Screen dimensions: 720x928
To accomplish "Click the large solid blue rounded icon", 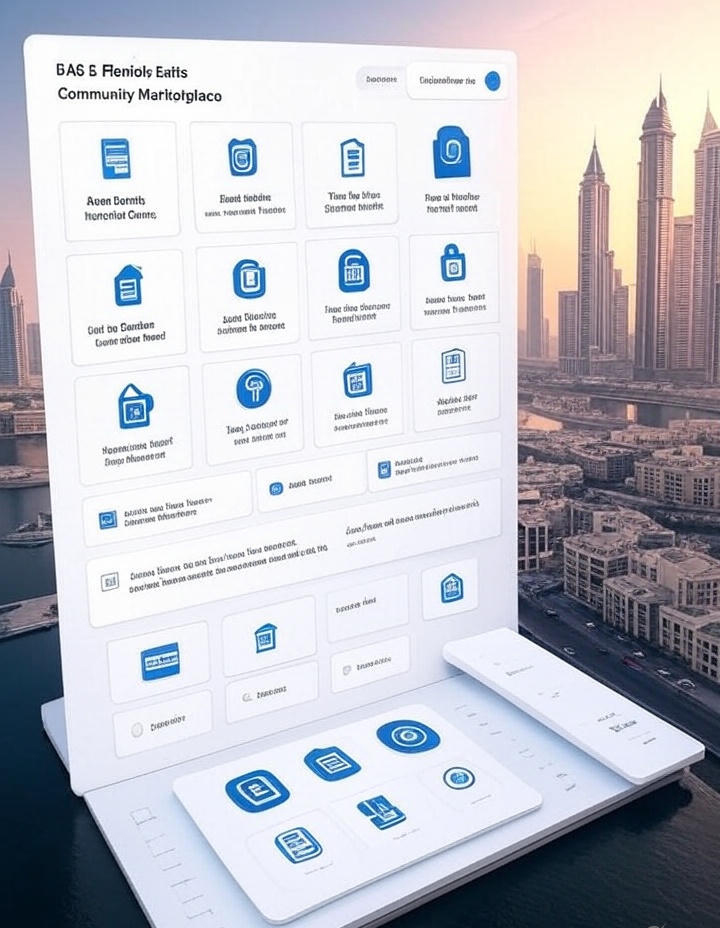I will point(451,152).
